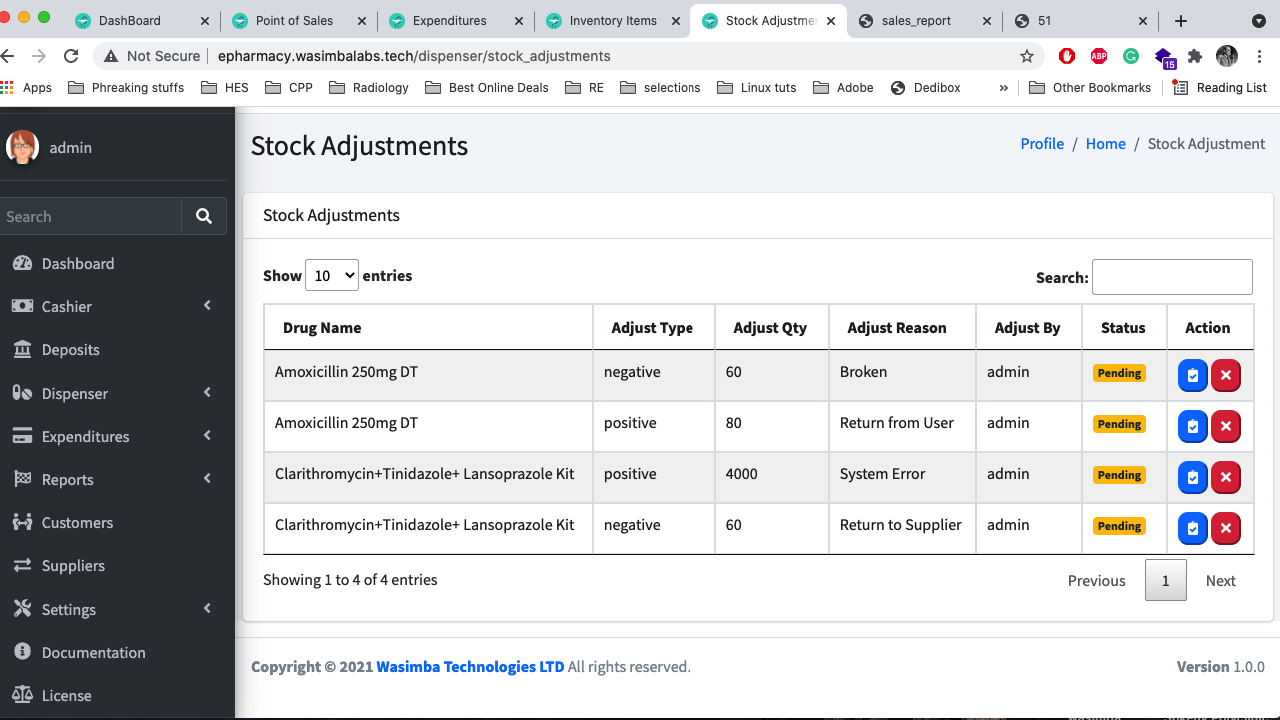This screenshot has width=1280, height=720.
Task: Reject the Return from User adjustment
Action: [1226, 427]
